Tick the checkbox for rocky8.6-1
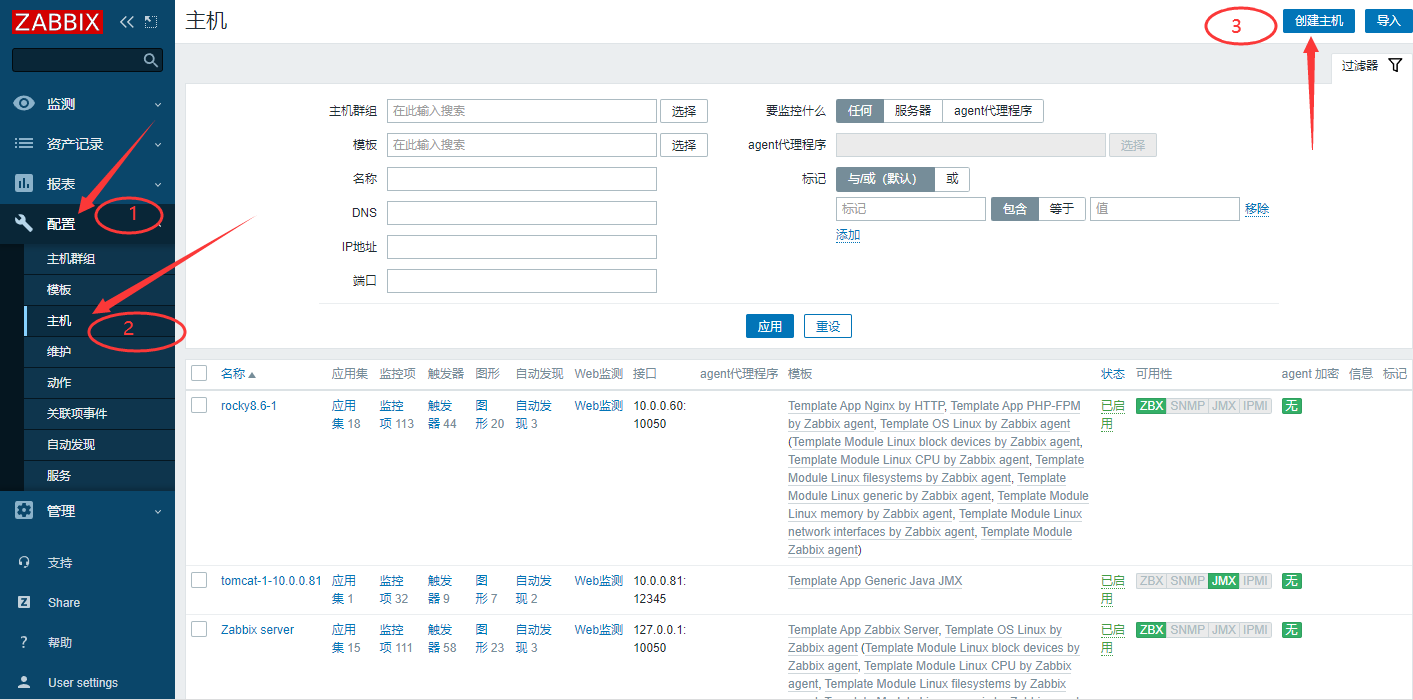Screen dimensions: 1413x700 [199, 405]
